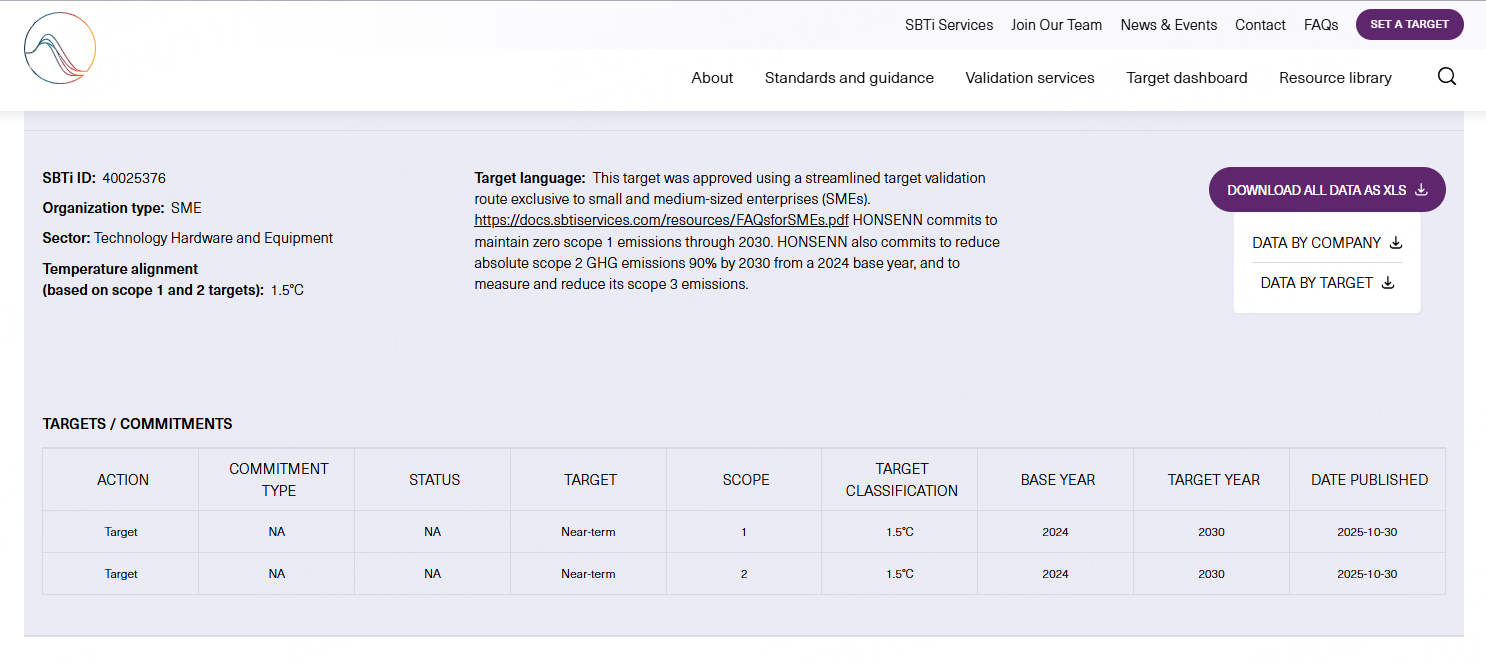Navigate to News & Events
This screenshot has width=1486, height=663.
tap(1168, 25)
